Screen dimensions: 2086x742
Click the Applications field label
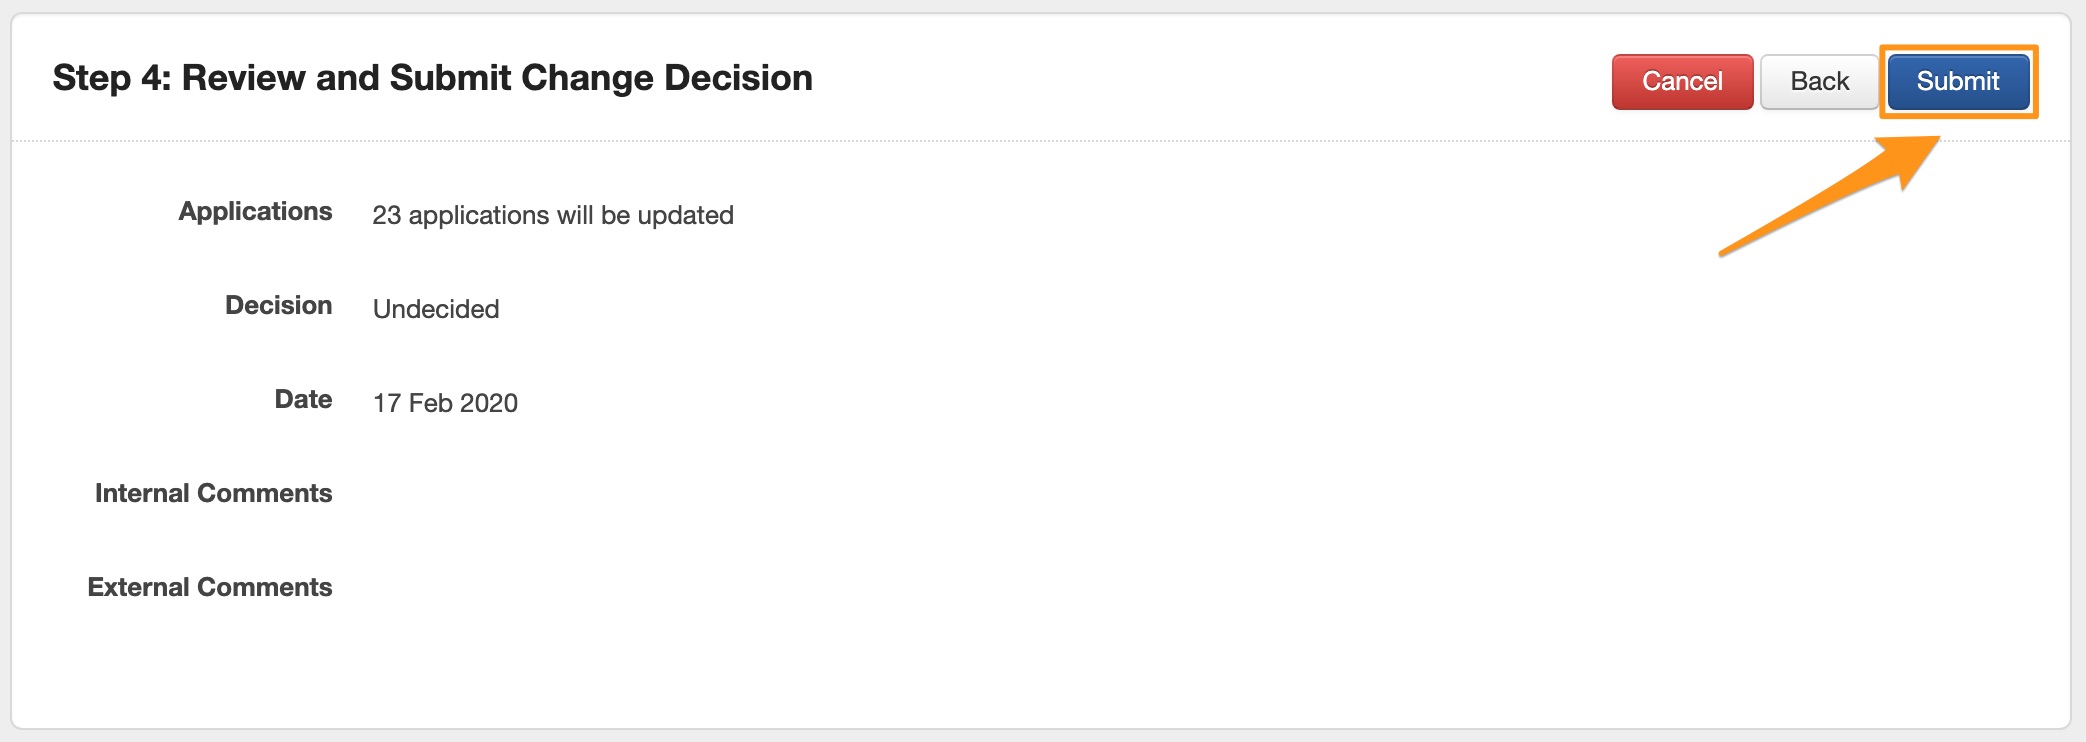[x=255, y=212]
